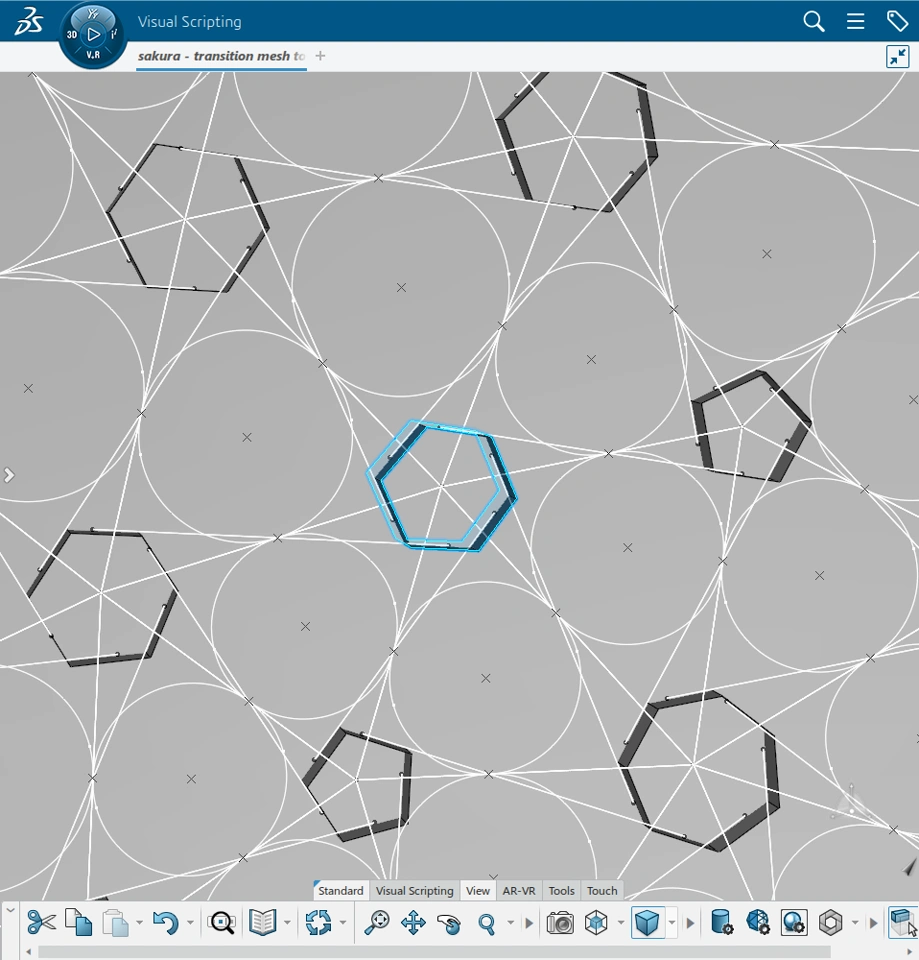The height and width of the screenshot is (960, 919).
Task: Select the sakura - transition mesh tab
Action: (221, 56)
